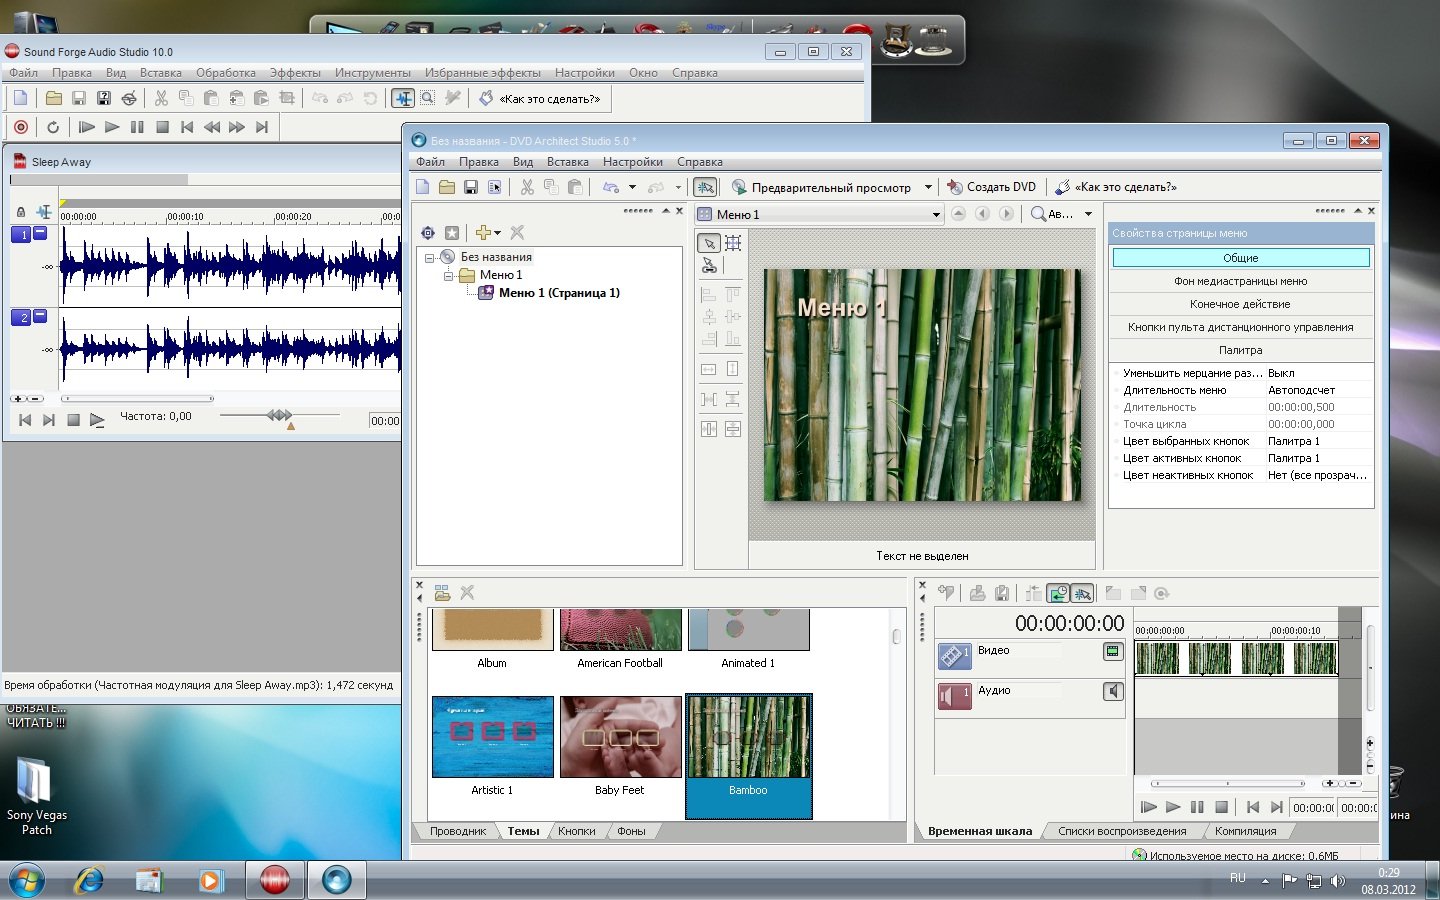The width and height of the screenshot is (1440, 900).
Task: Select channel 1 button in Sound Forge
Action: point(21,234)
